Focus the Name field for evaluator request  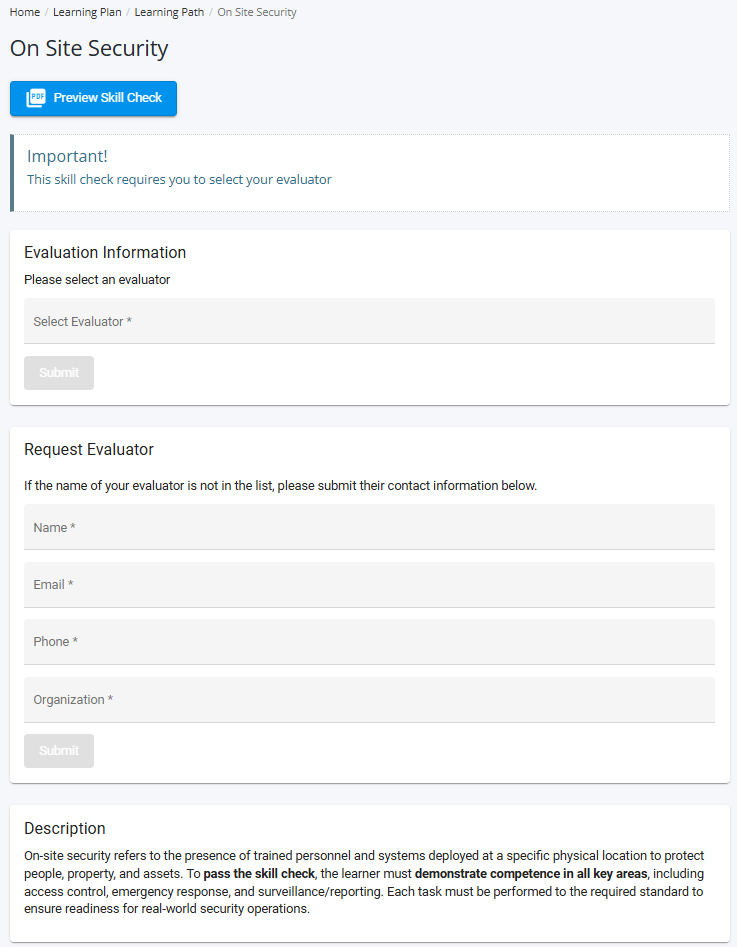[369, 527]
